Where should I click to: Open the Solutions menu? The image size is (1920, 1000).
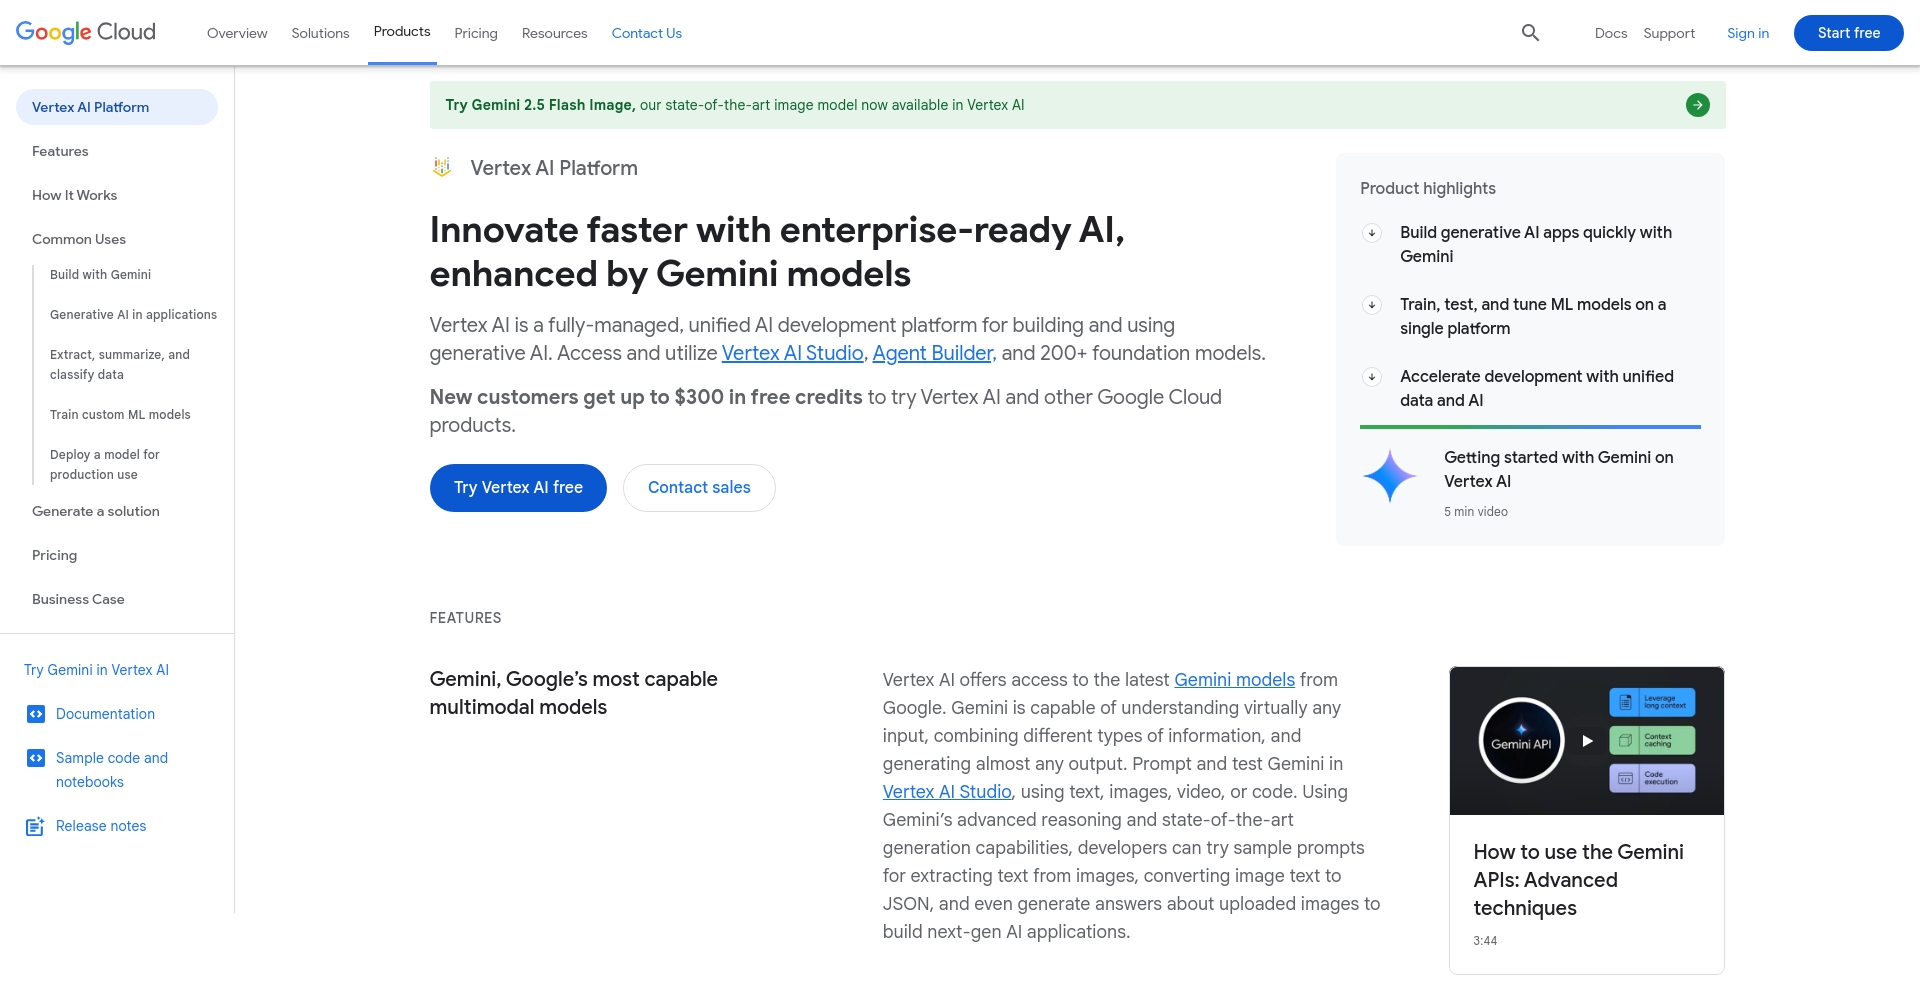click(320, 33)
